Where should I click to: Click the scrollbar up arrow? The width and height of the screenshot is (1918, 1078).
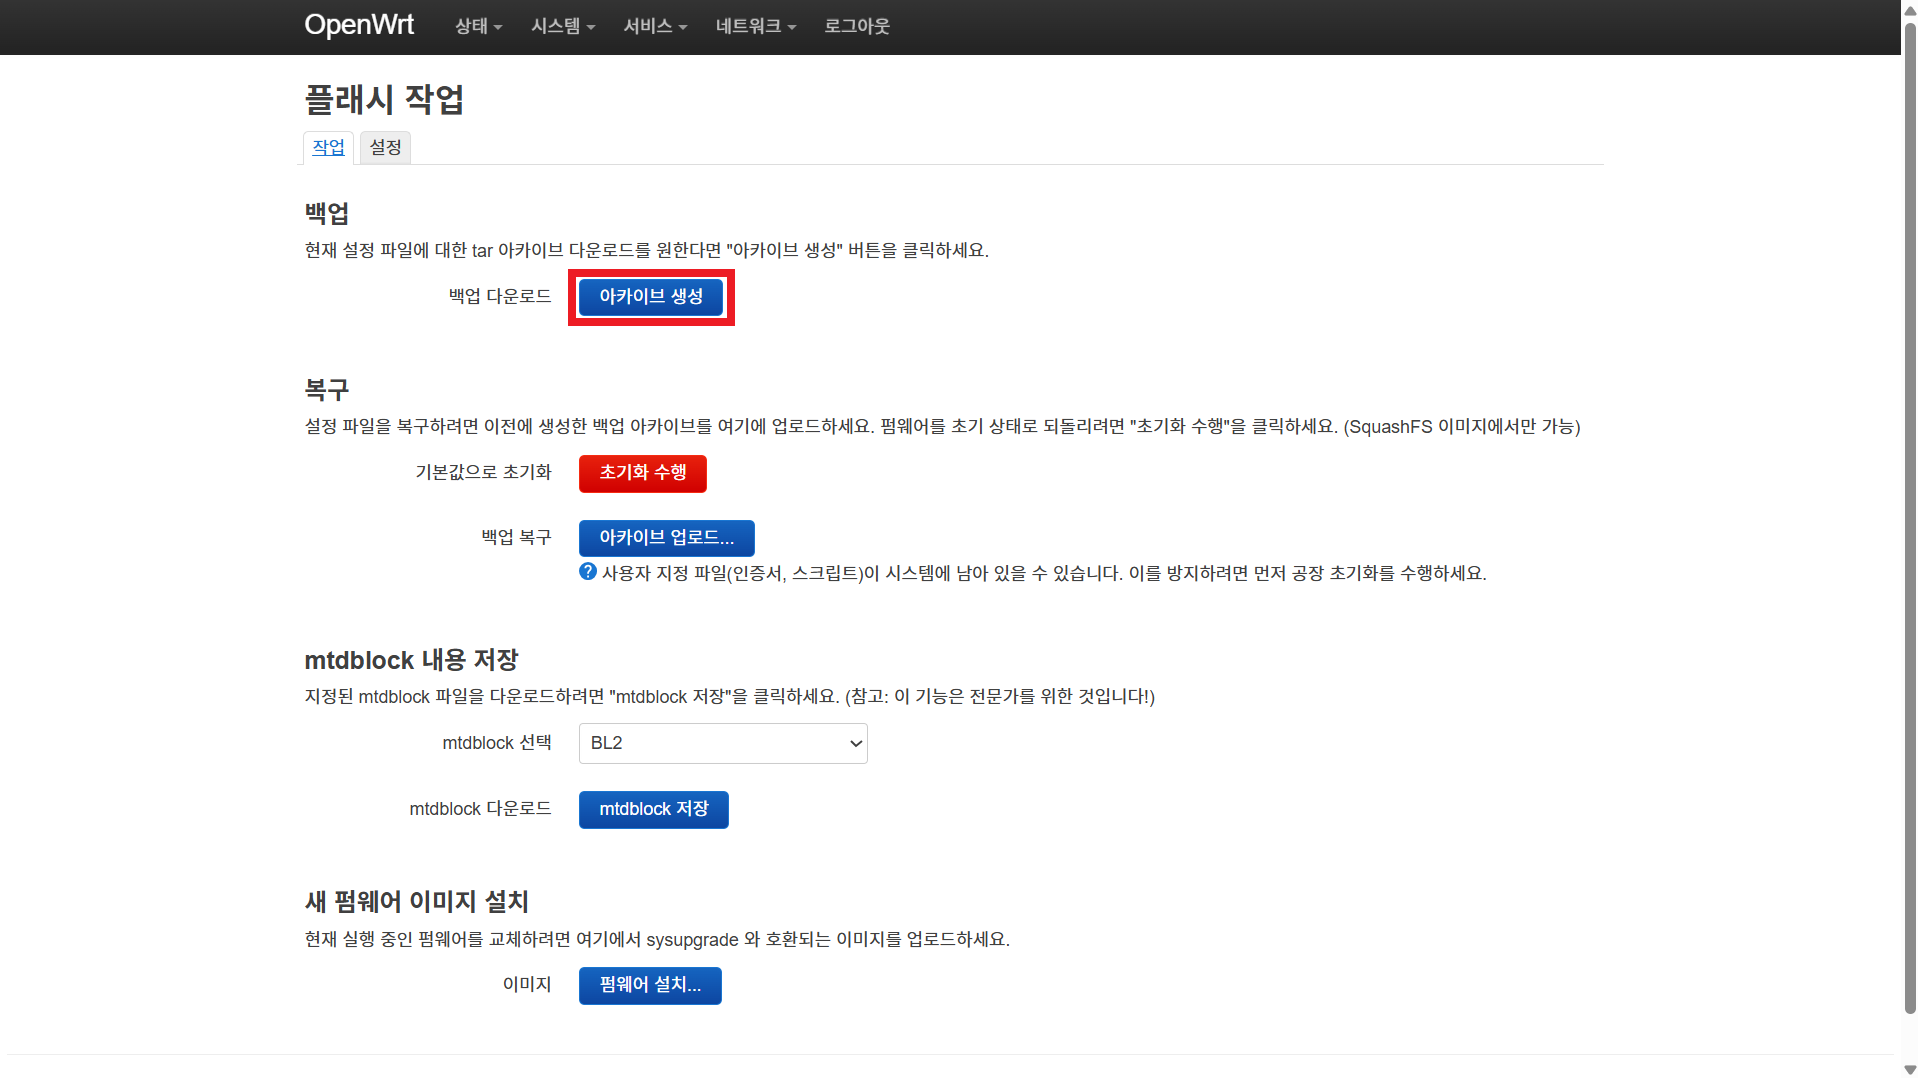pos(1909,8)
